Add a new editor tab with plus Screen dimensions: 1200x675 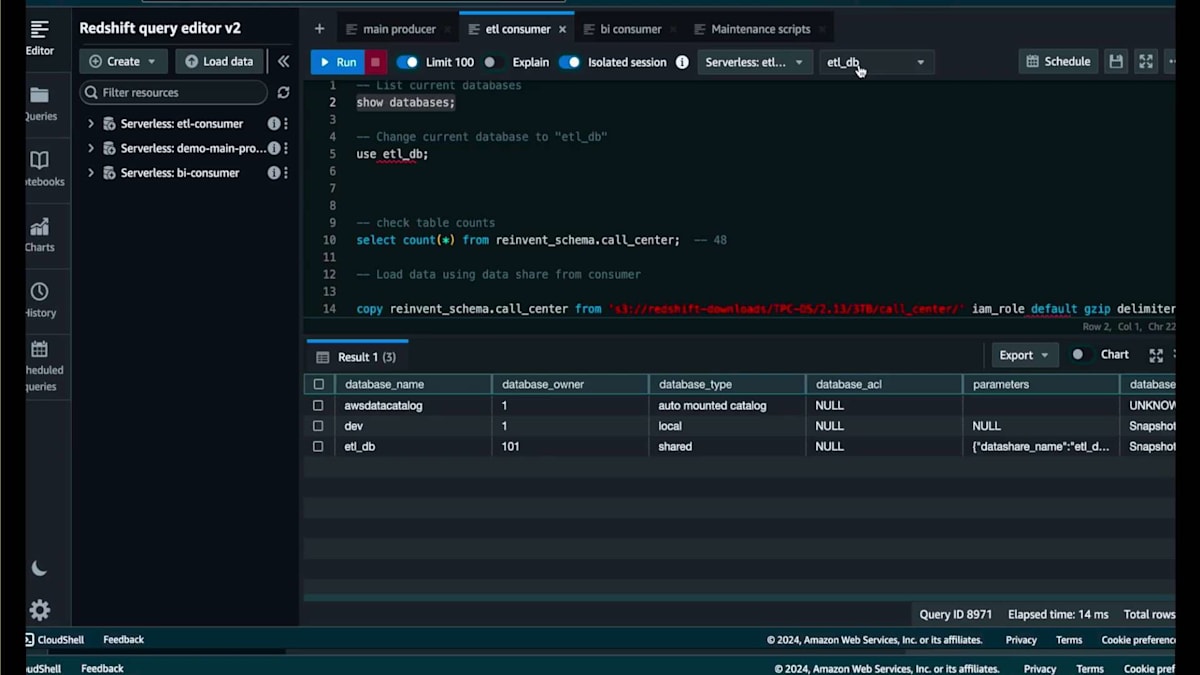click(x=319, y=29)
